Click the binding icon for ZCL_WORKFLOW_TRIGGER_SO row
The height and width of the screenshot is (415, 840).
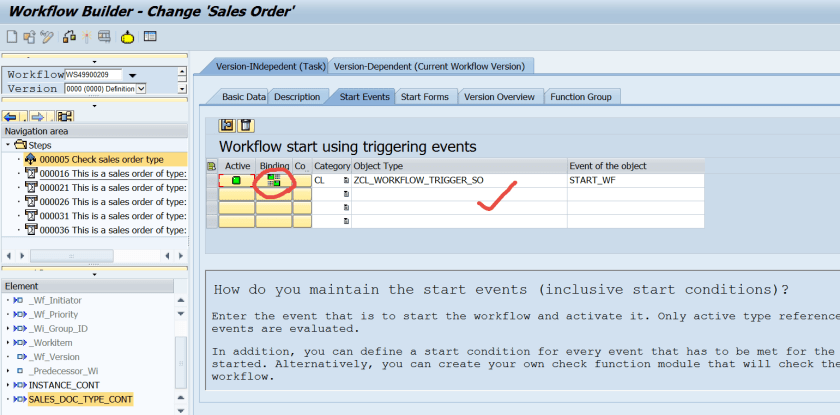(274, 180)
